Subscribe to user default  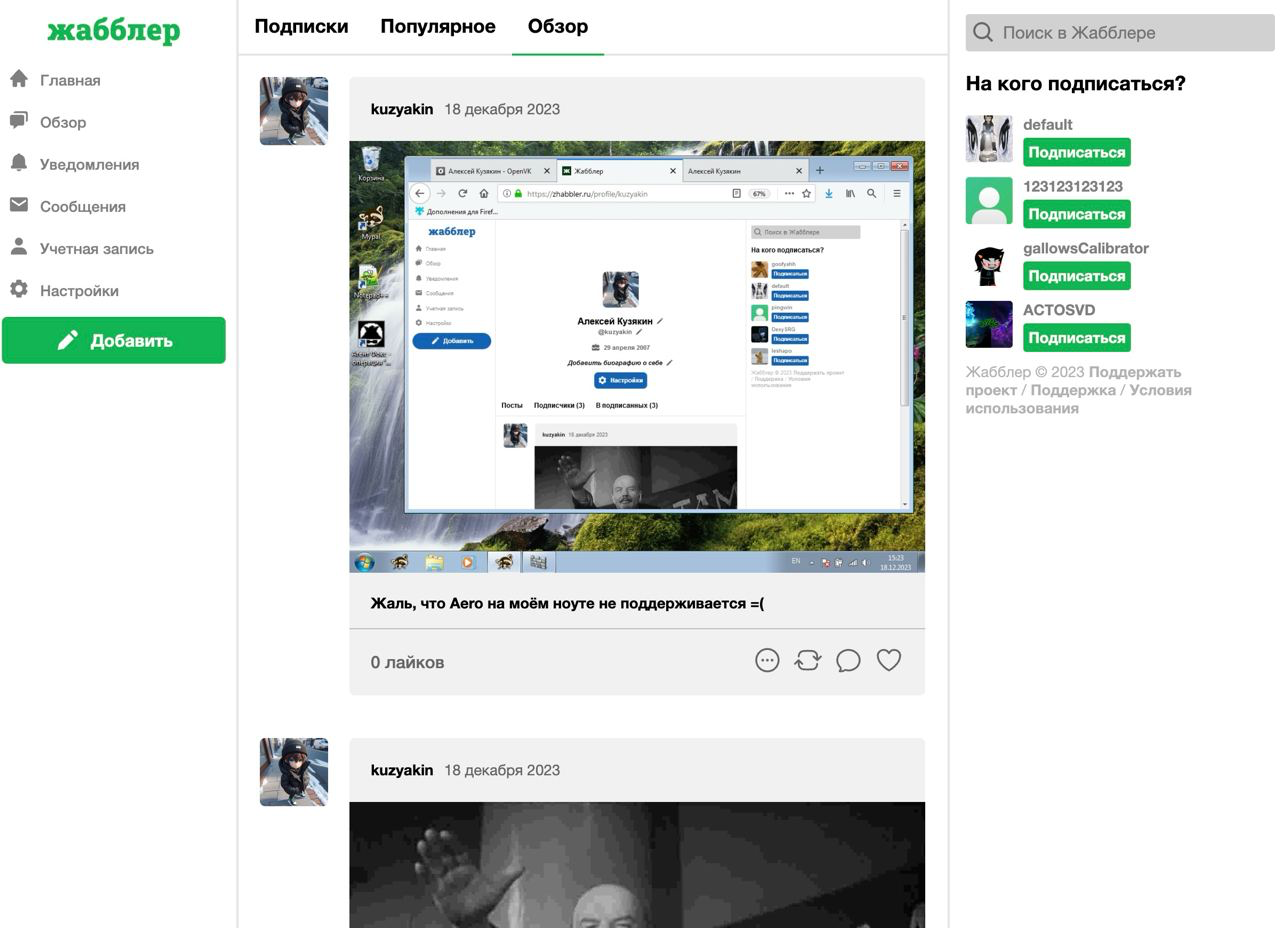1076,152
